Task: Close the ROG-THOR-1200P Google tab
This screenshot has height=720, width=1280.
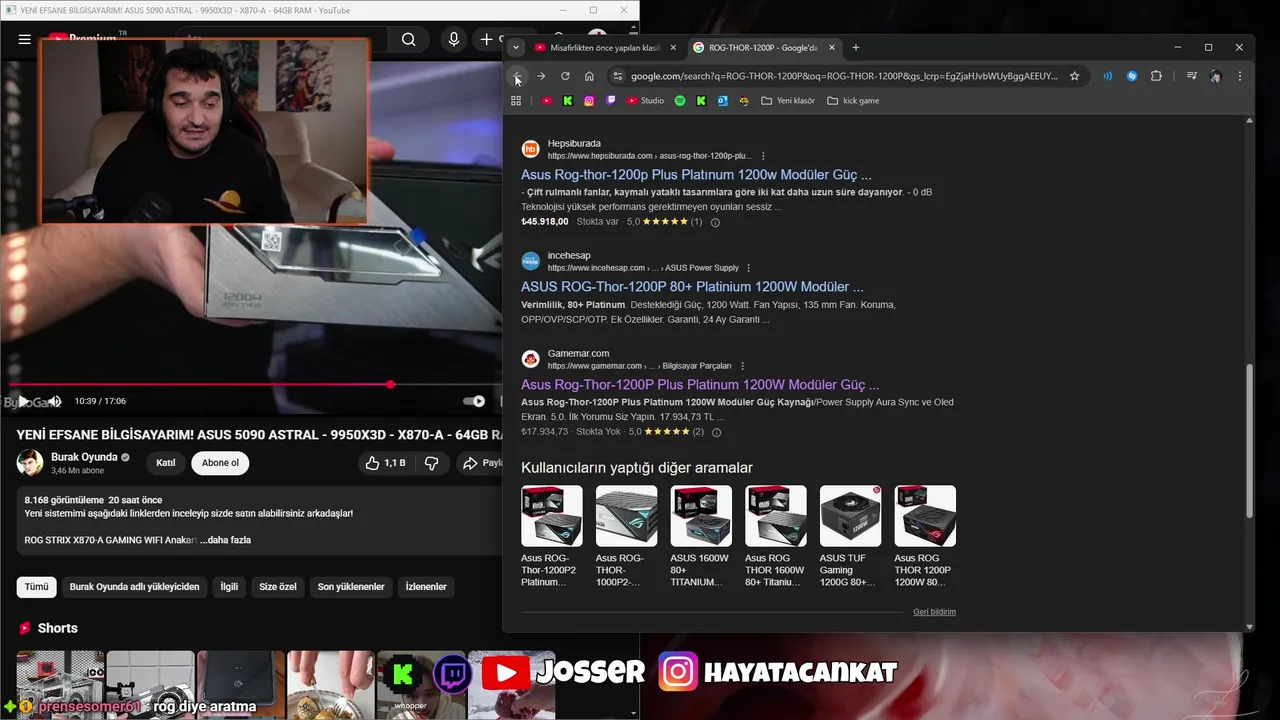Action: (832, 47)
